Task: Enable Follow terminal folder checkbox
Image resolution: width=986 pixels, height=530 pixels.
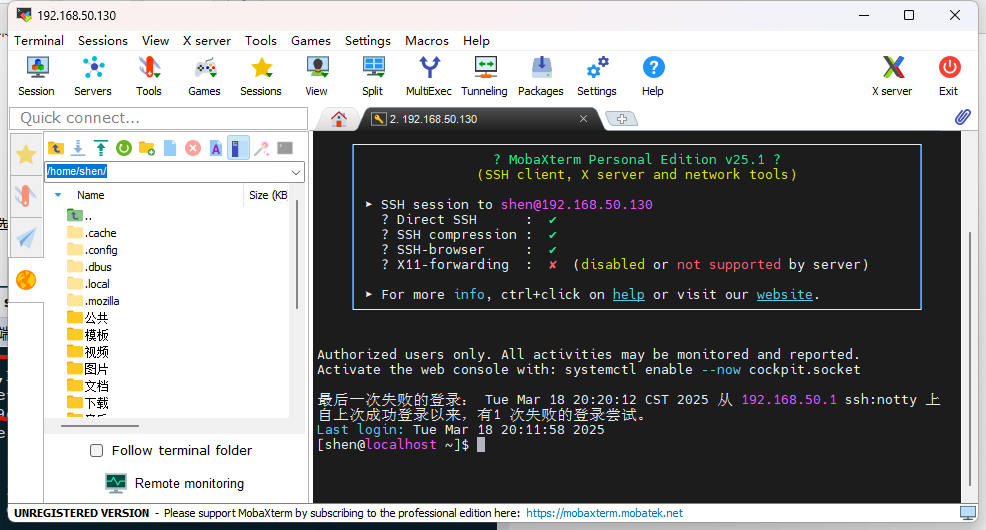Action: point(96,450)
